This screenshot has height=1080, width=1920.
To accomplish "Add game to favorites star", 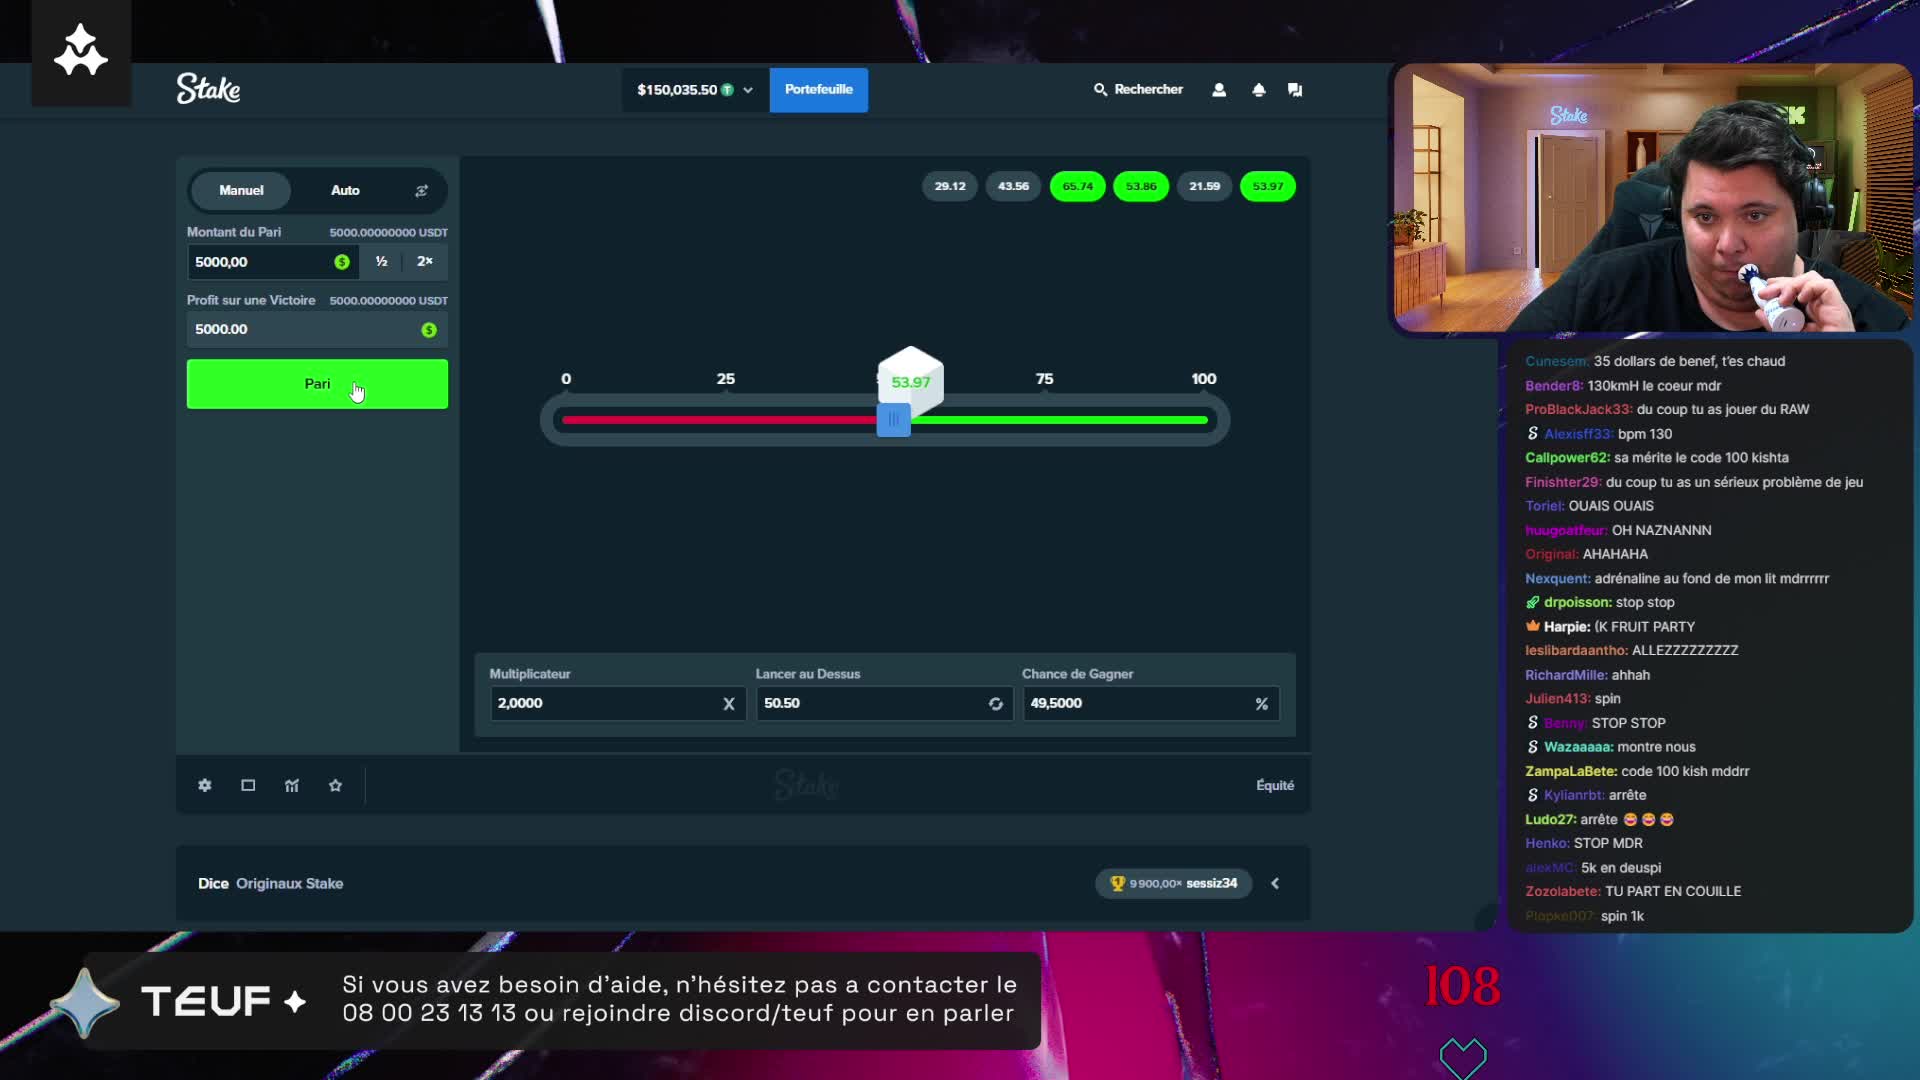I will (336, 786).
